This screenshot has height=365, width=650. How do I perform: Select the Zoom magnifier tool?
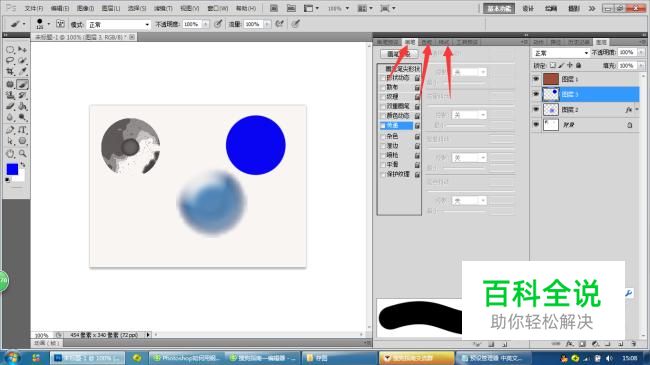(22, 153)
